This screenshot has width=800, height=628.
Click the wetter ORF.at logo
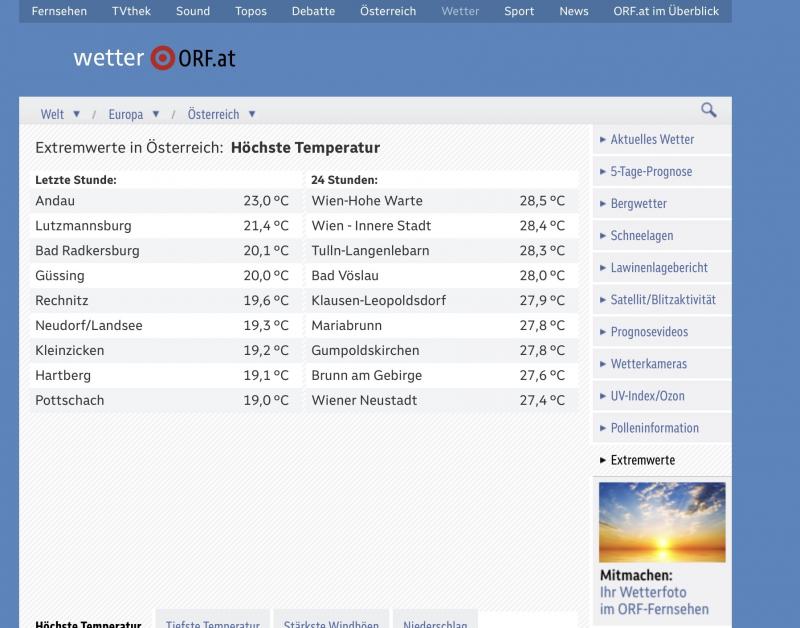[x=154, y=58]
